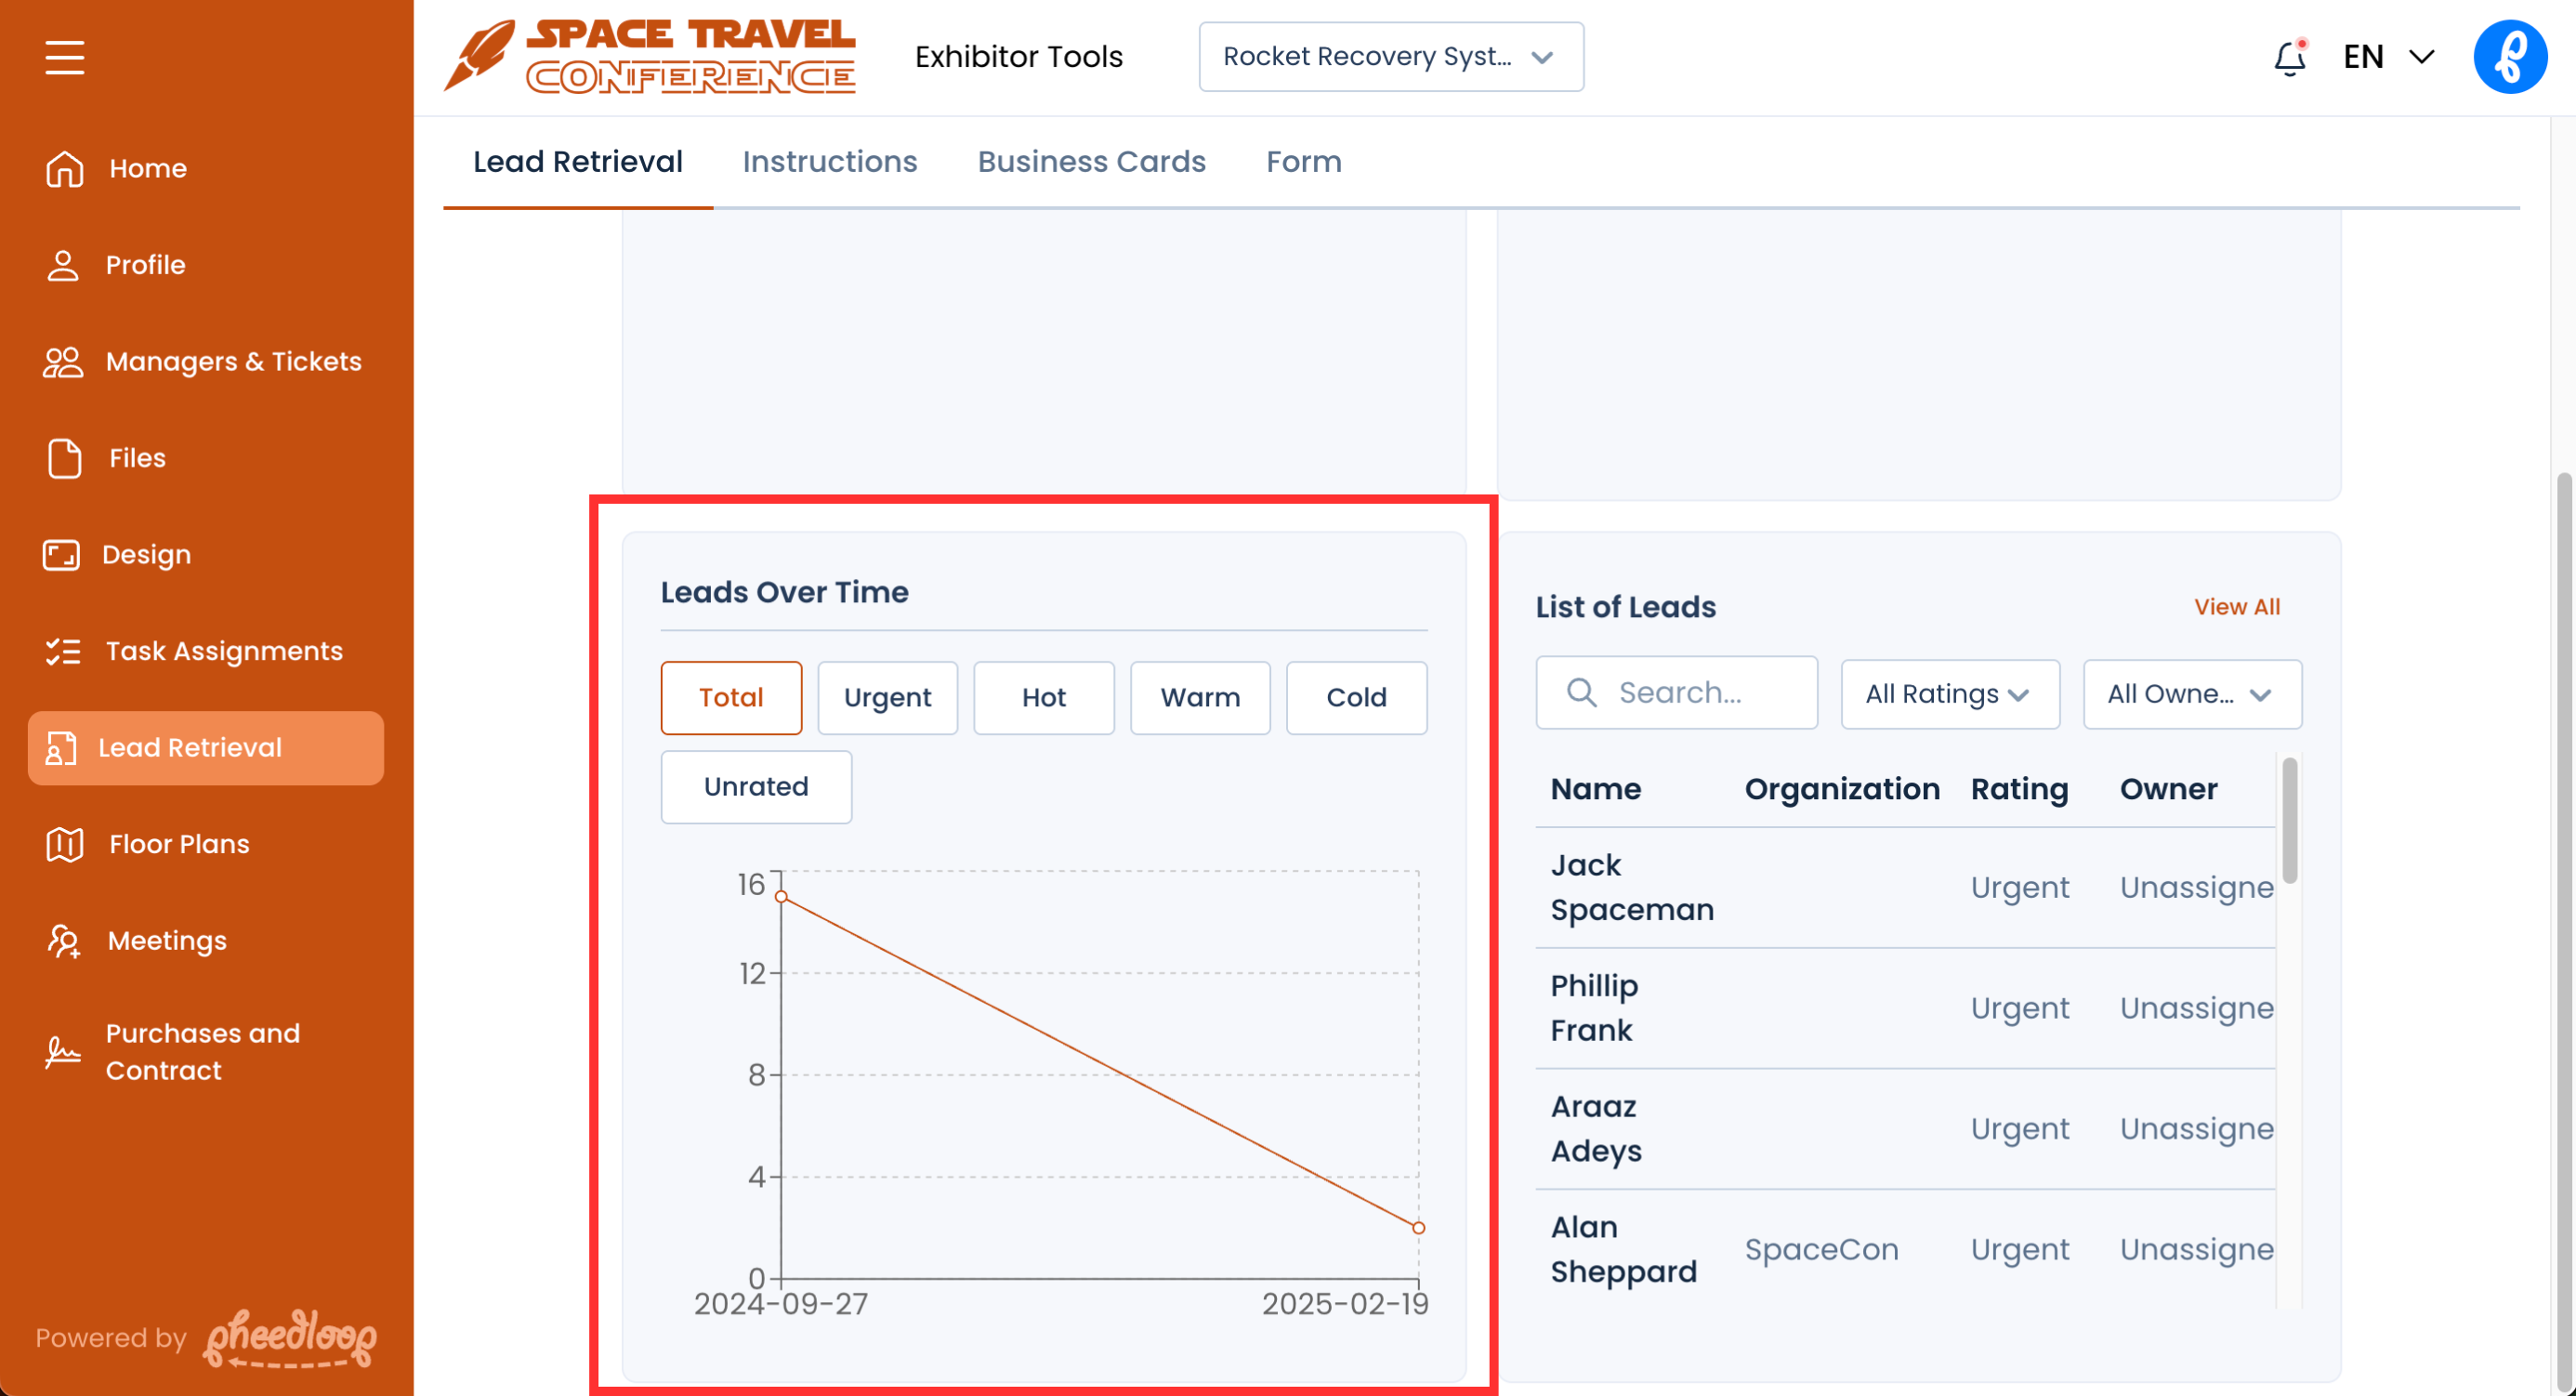Switch to the Instructions tab

click(829, 162)
